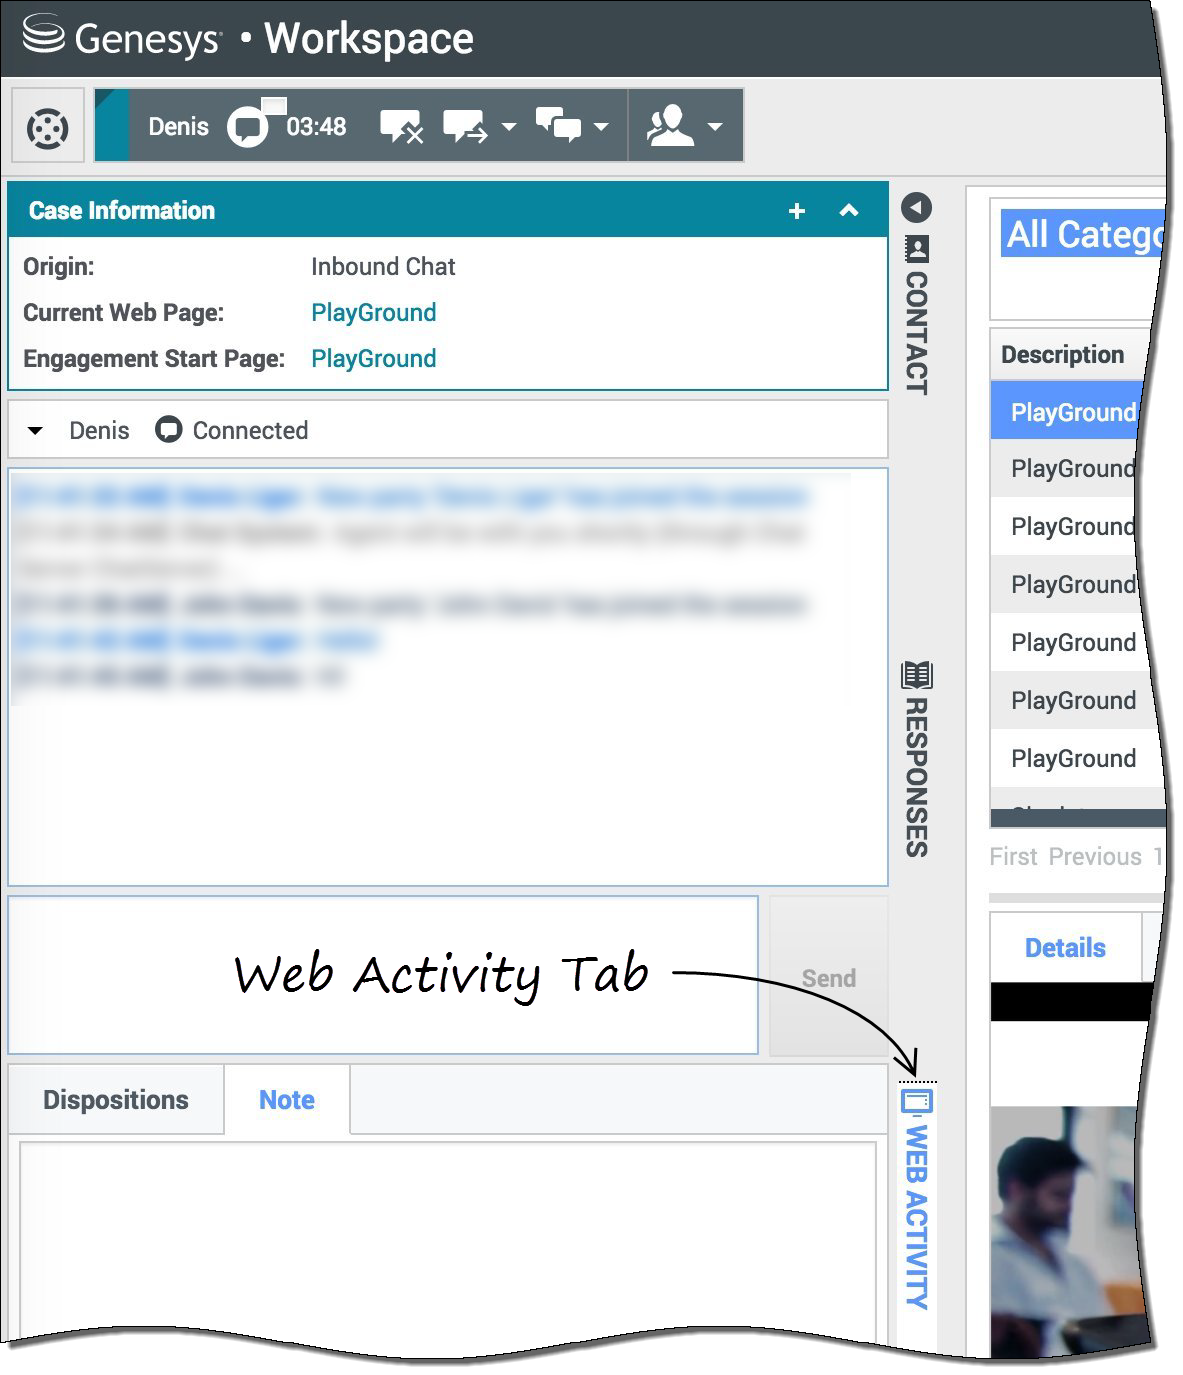Go to the Previous page of results
The width and height of the screenshot is (1183, 1375).
(1095, 857)
